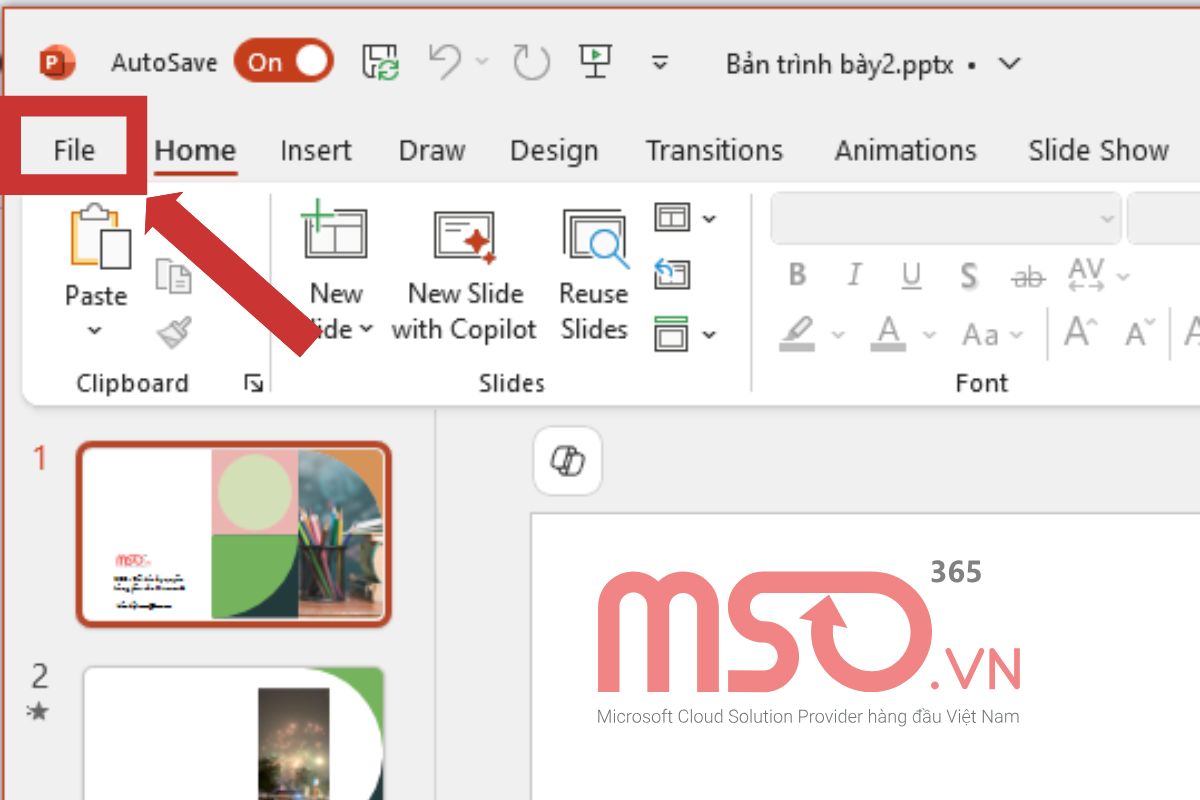Click the Reuse Slides button
1200x800 pixels.
[x=594, y=274]
